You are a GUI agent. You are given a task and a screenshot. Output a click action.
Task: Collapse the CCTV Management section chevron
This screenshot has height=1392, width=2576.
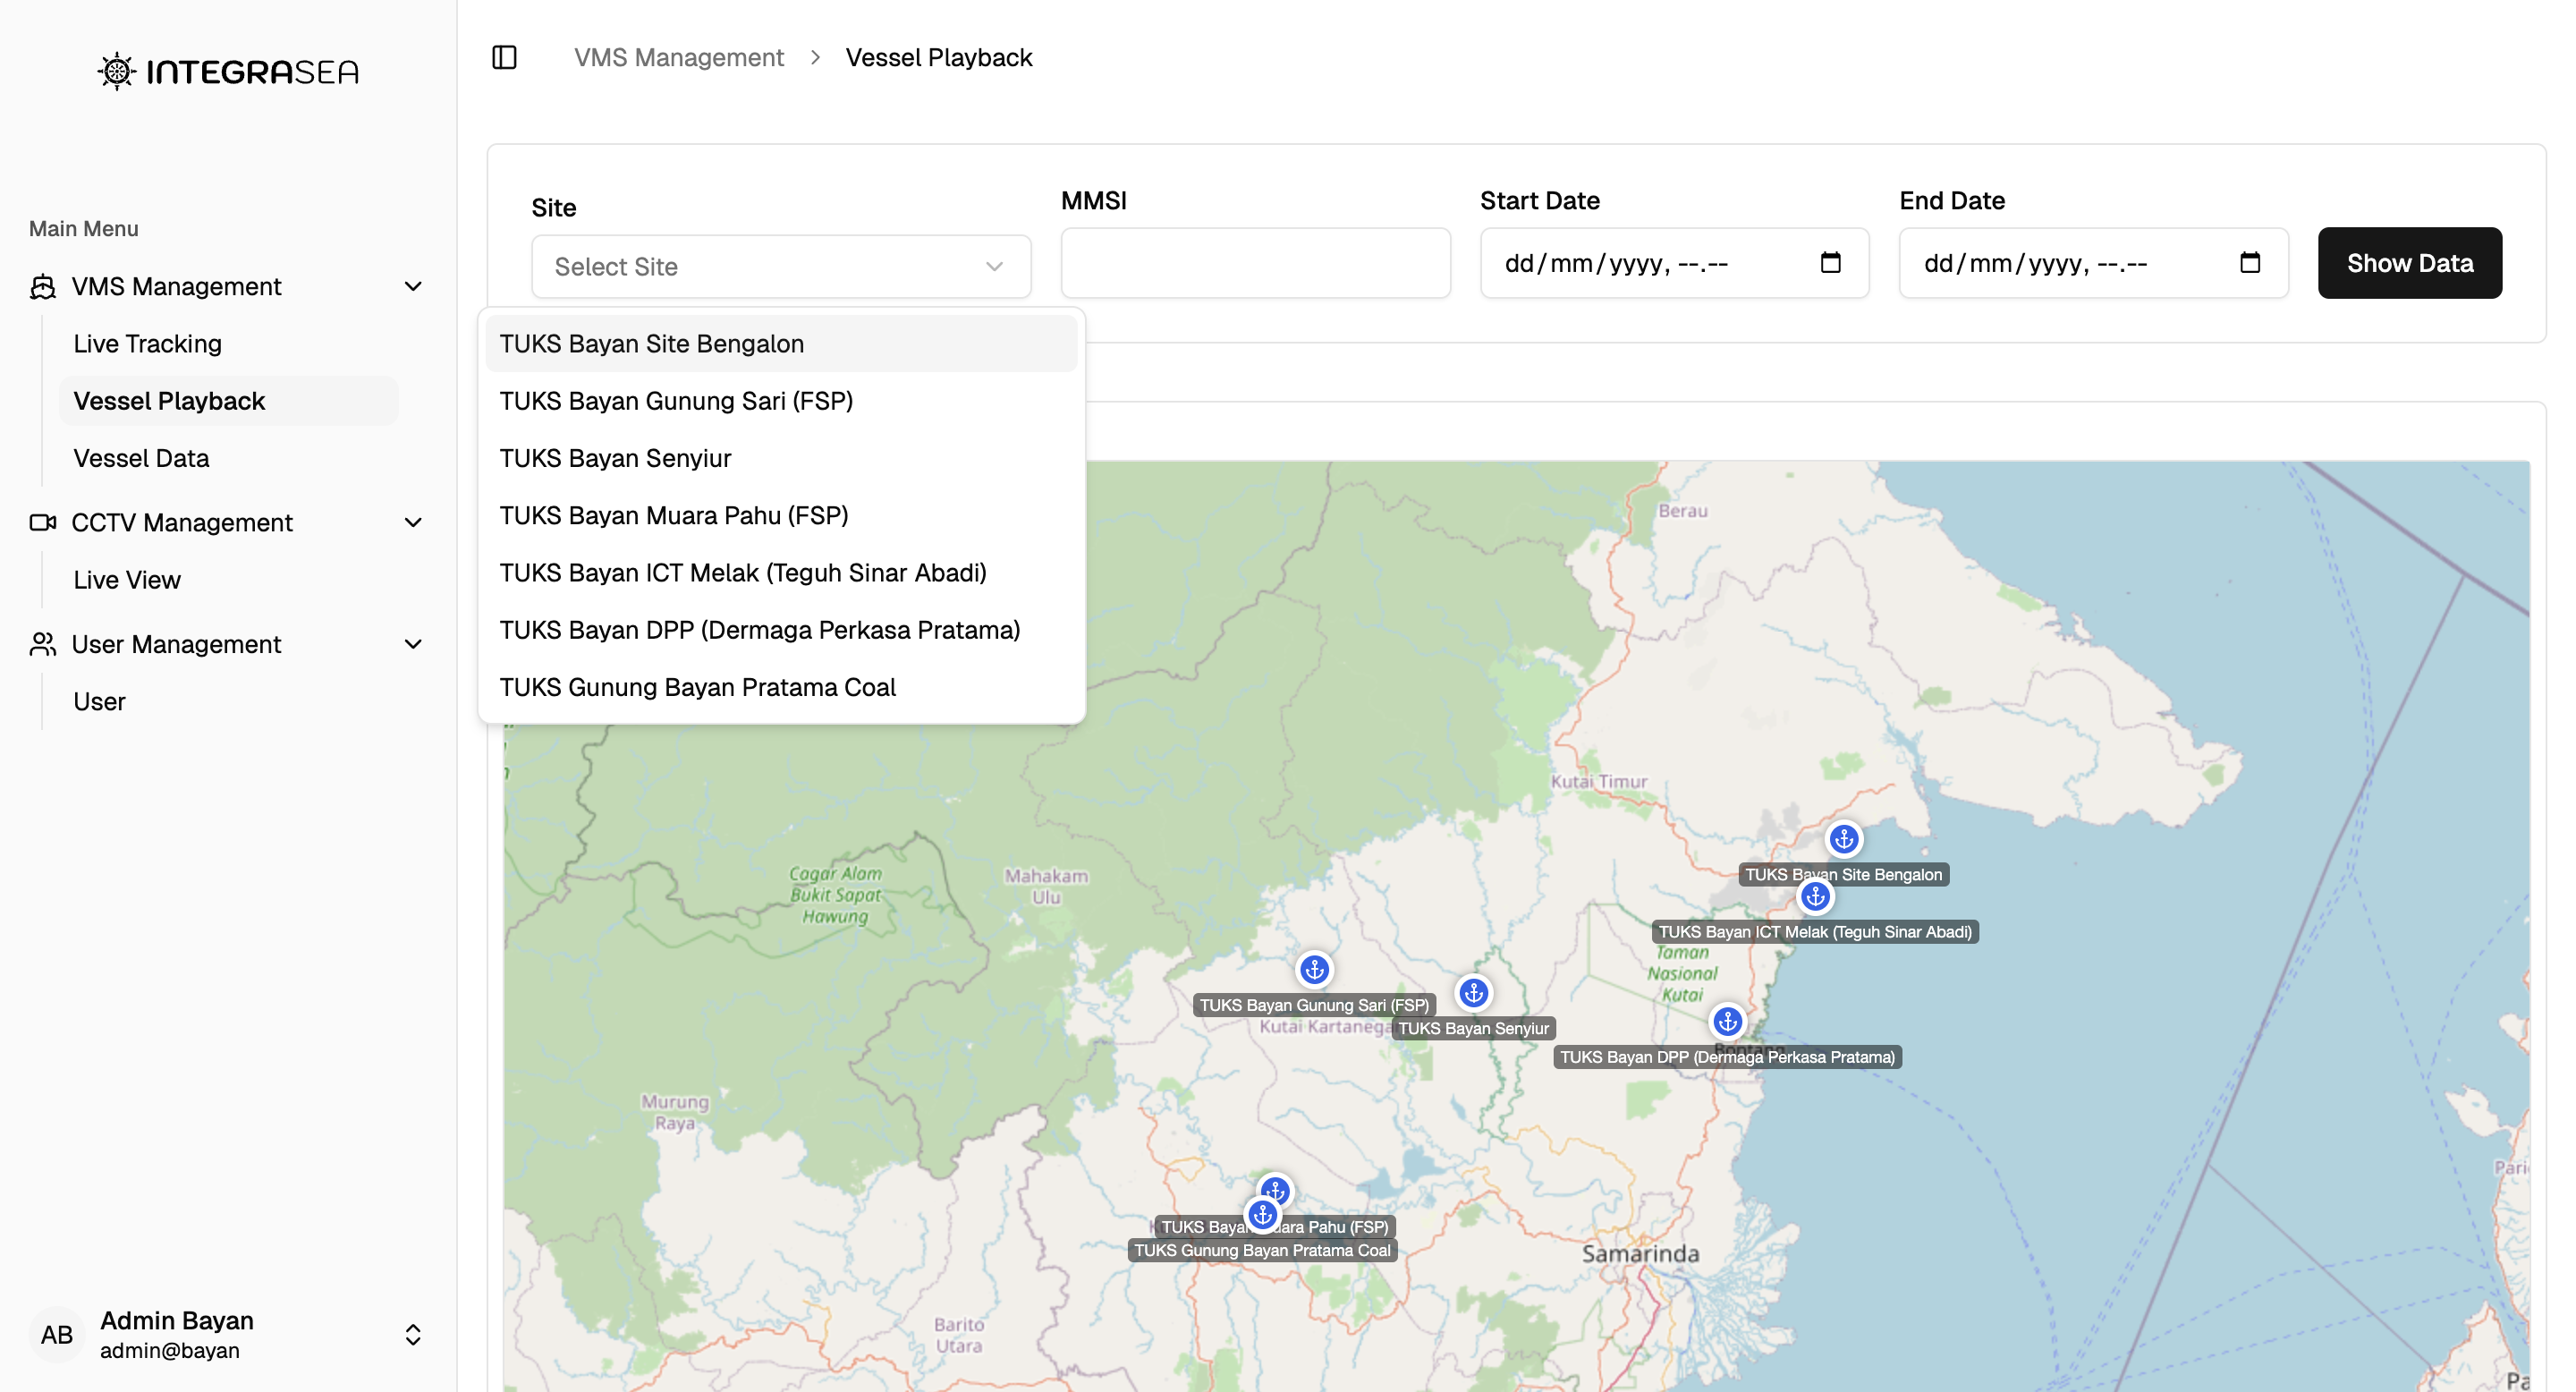point(413,523)
